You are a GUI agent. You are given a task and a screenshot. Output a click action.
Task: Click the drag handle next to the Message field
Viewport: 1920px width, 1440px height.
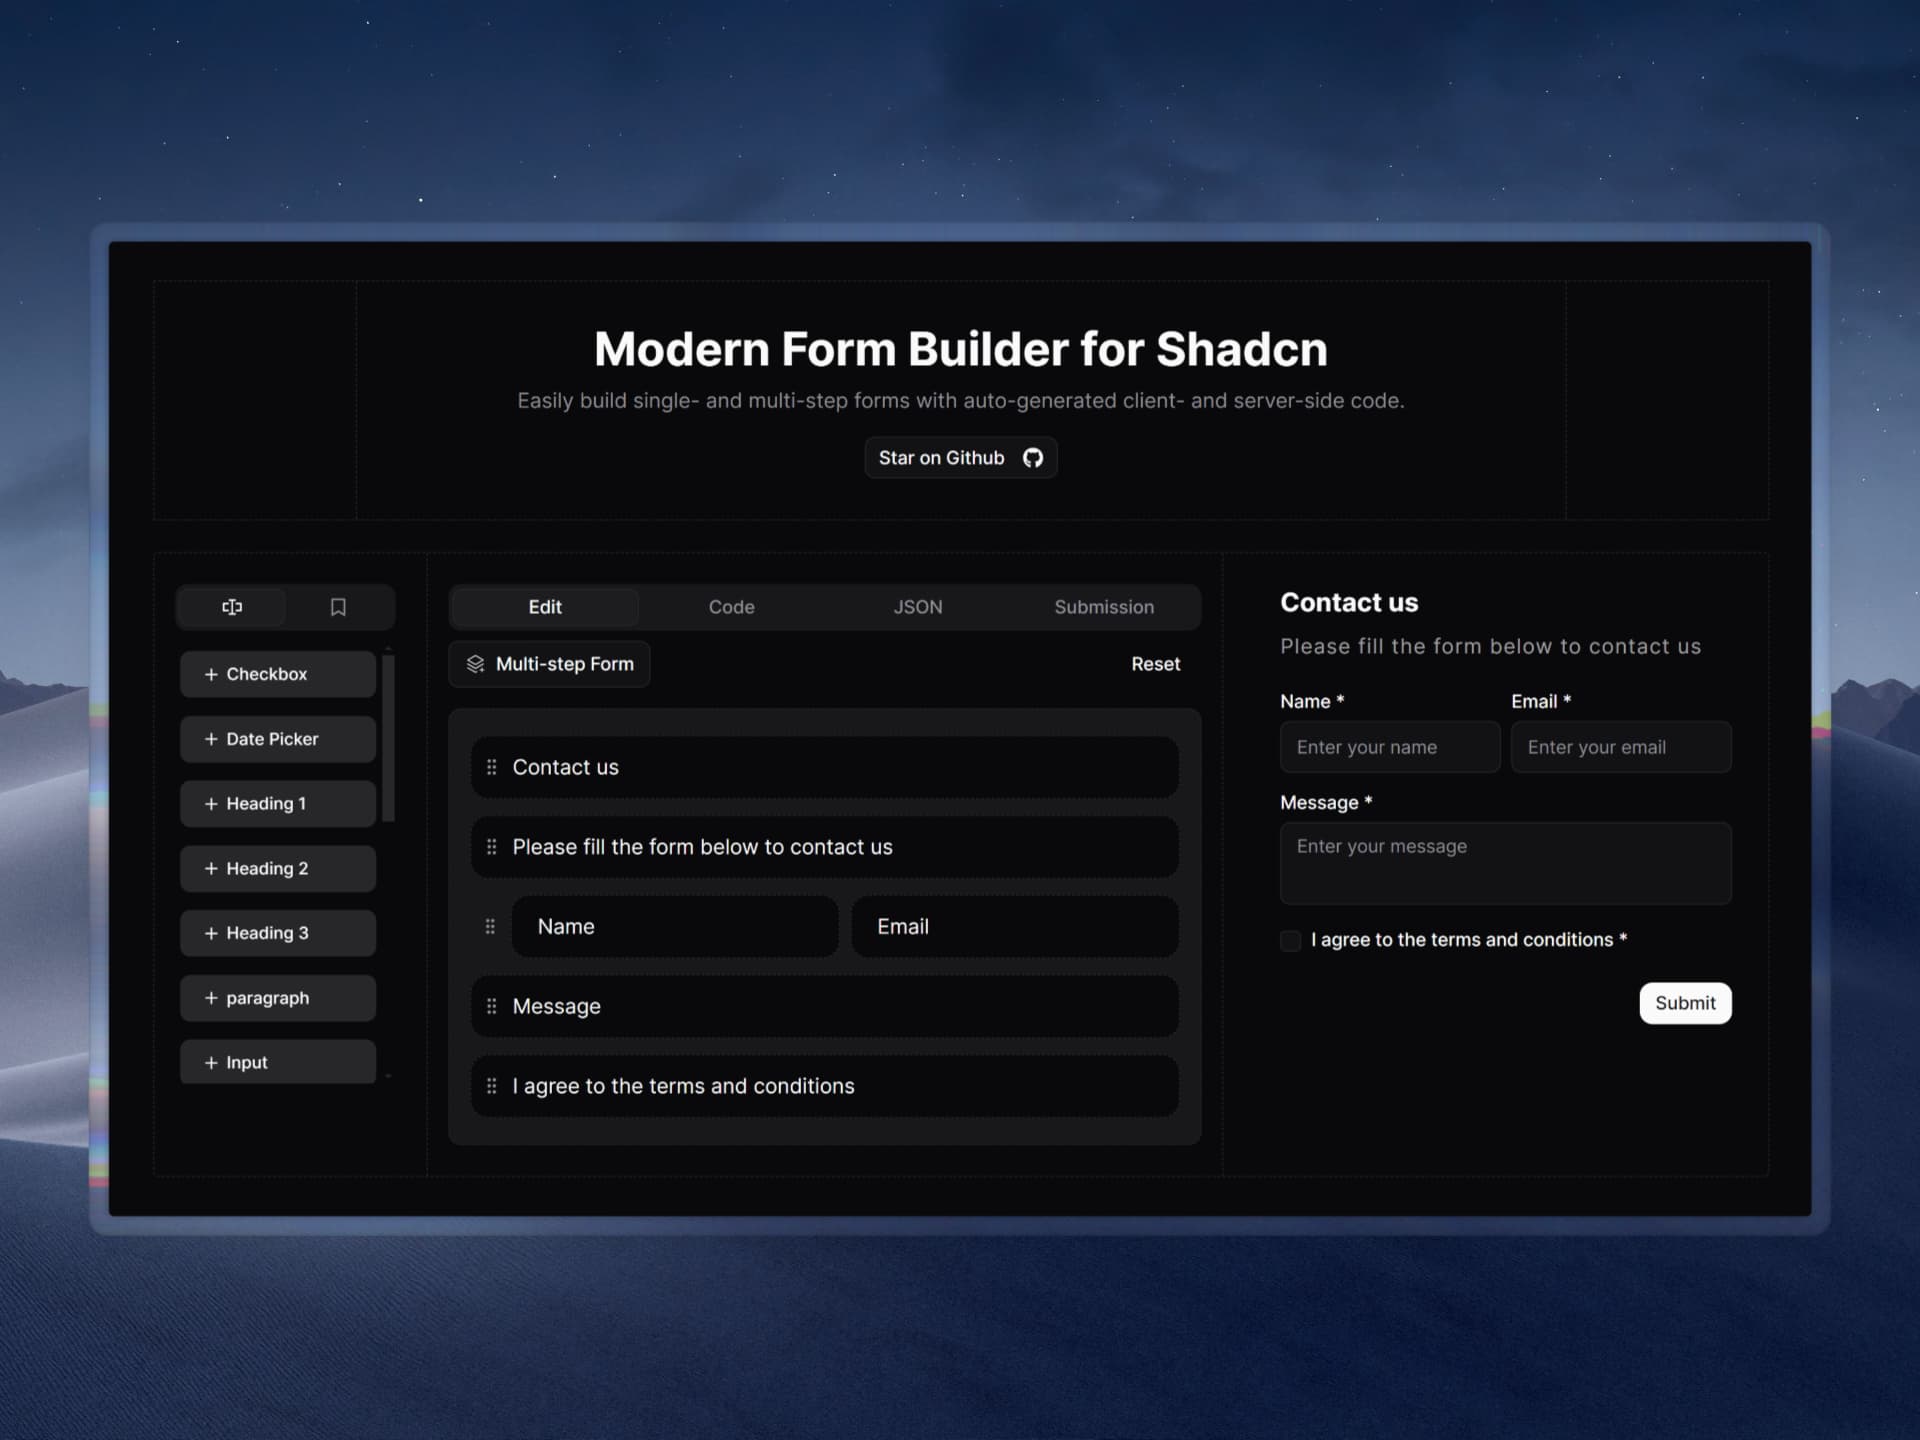492,1006
